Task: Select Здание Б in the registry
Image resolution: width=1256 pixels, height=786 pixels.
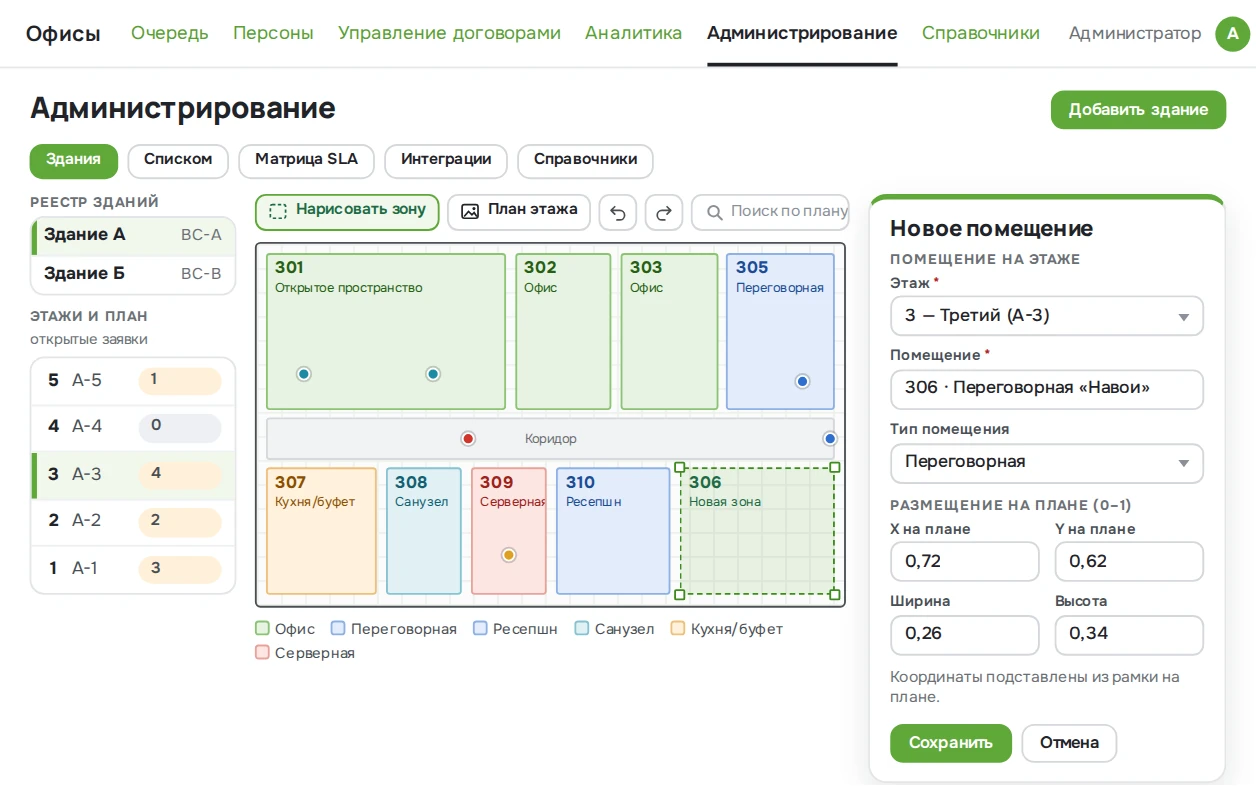Action: pyautogui.click(x=133, y=274)
